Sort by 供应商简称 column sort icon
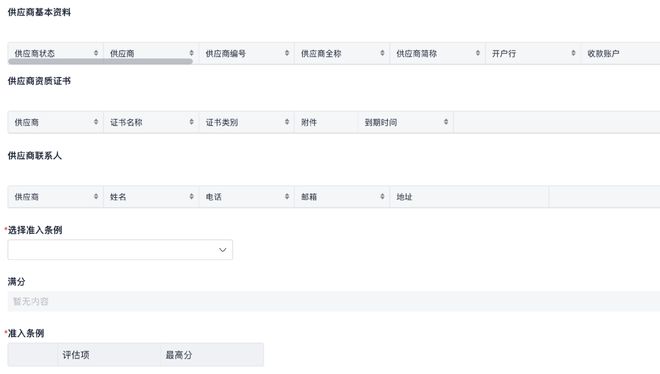 (x=478, y=53)
